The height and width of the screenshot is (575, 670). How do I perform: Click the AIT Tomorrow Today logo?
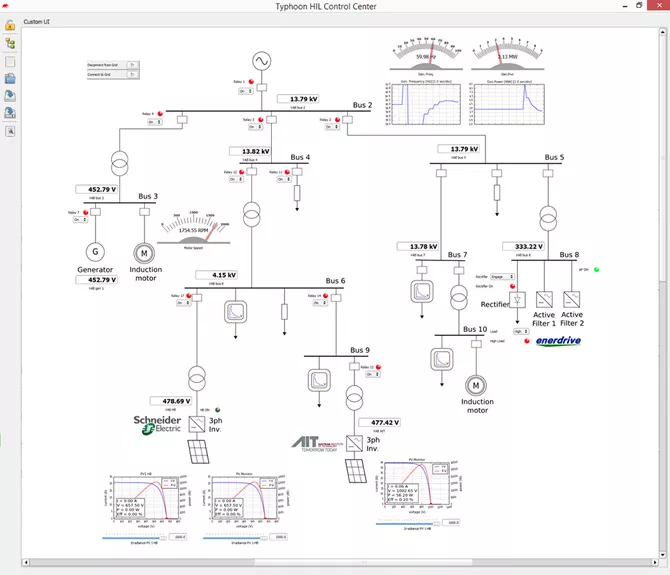tap(317, 444)
